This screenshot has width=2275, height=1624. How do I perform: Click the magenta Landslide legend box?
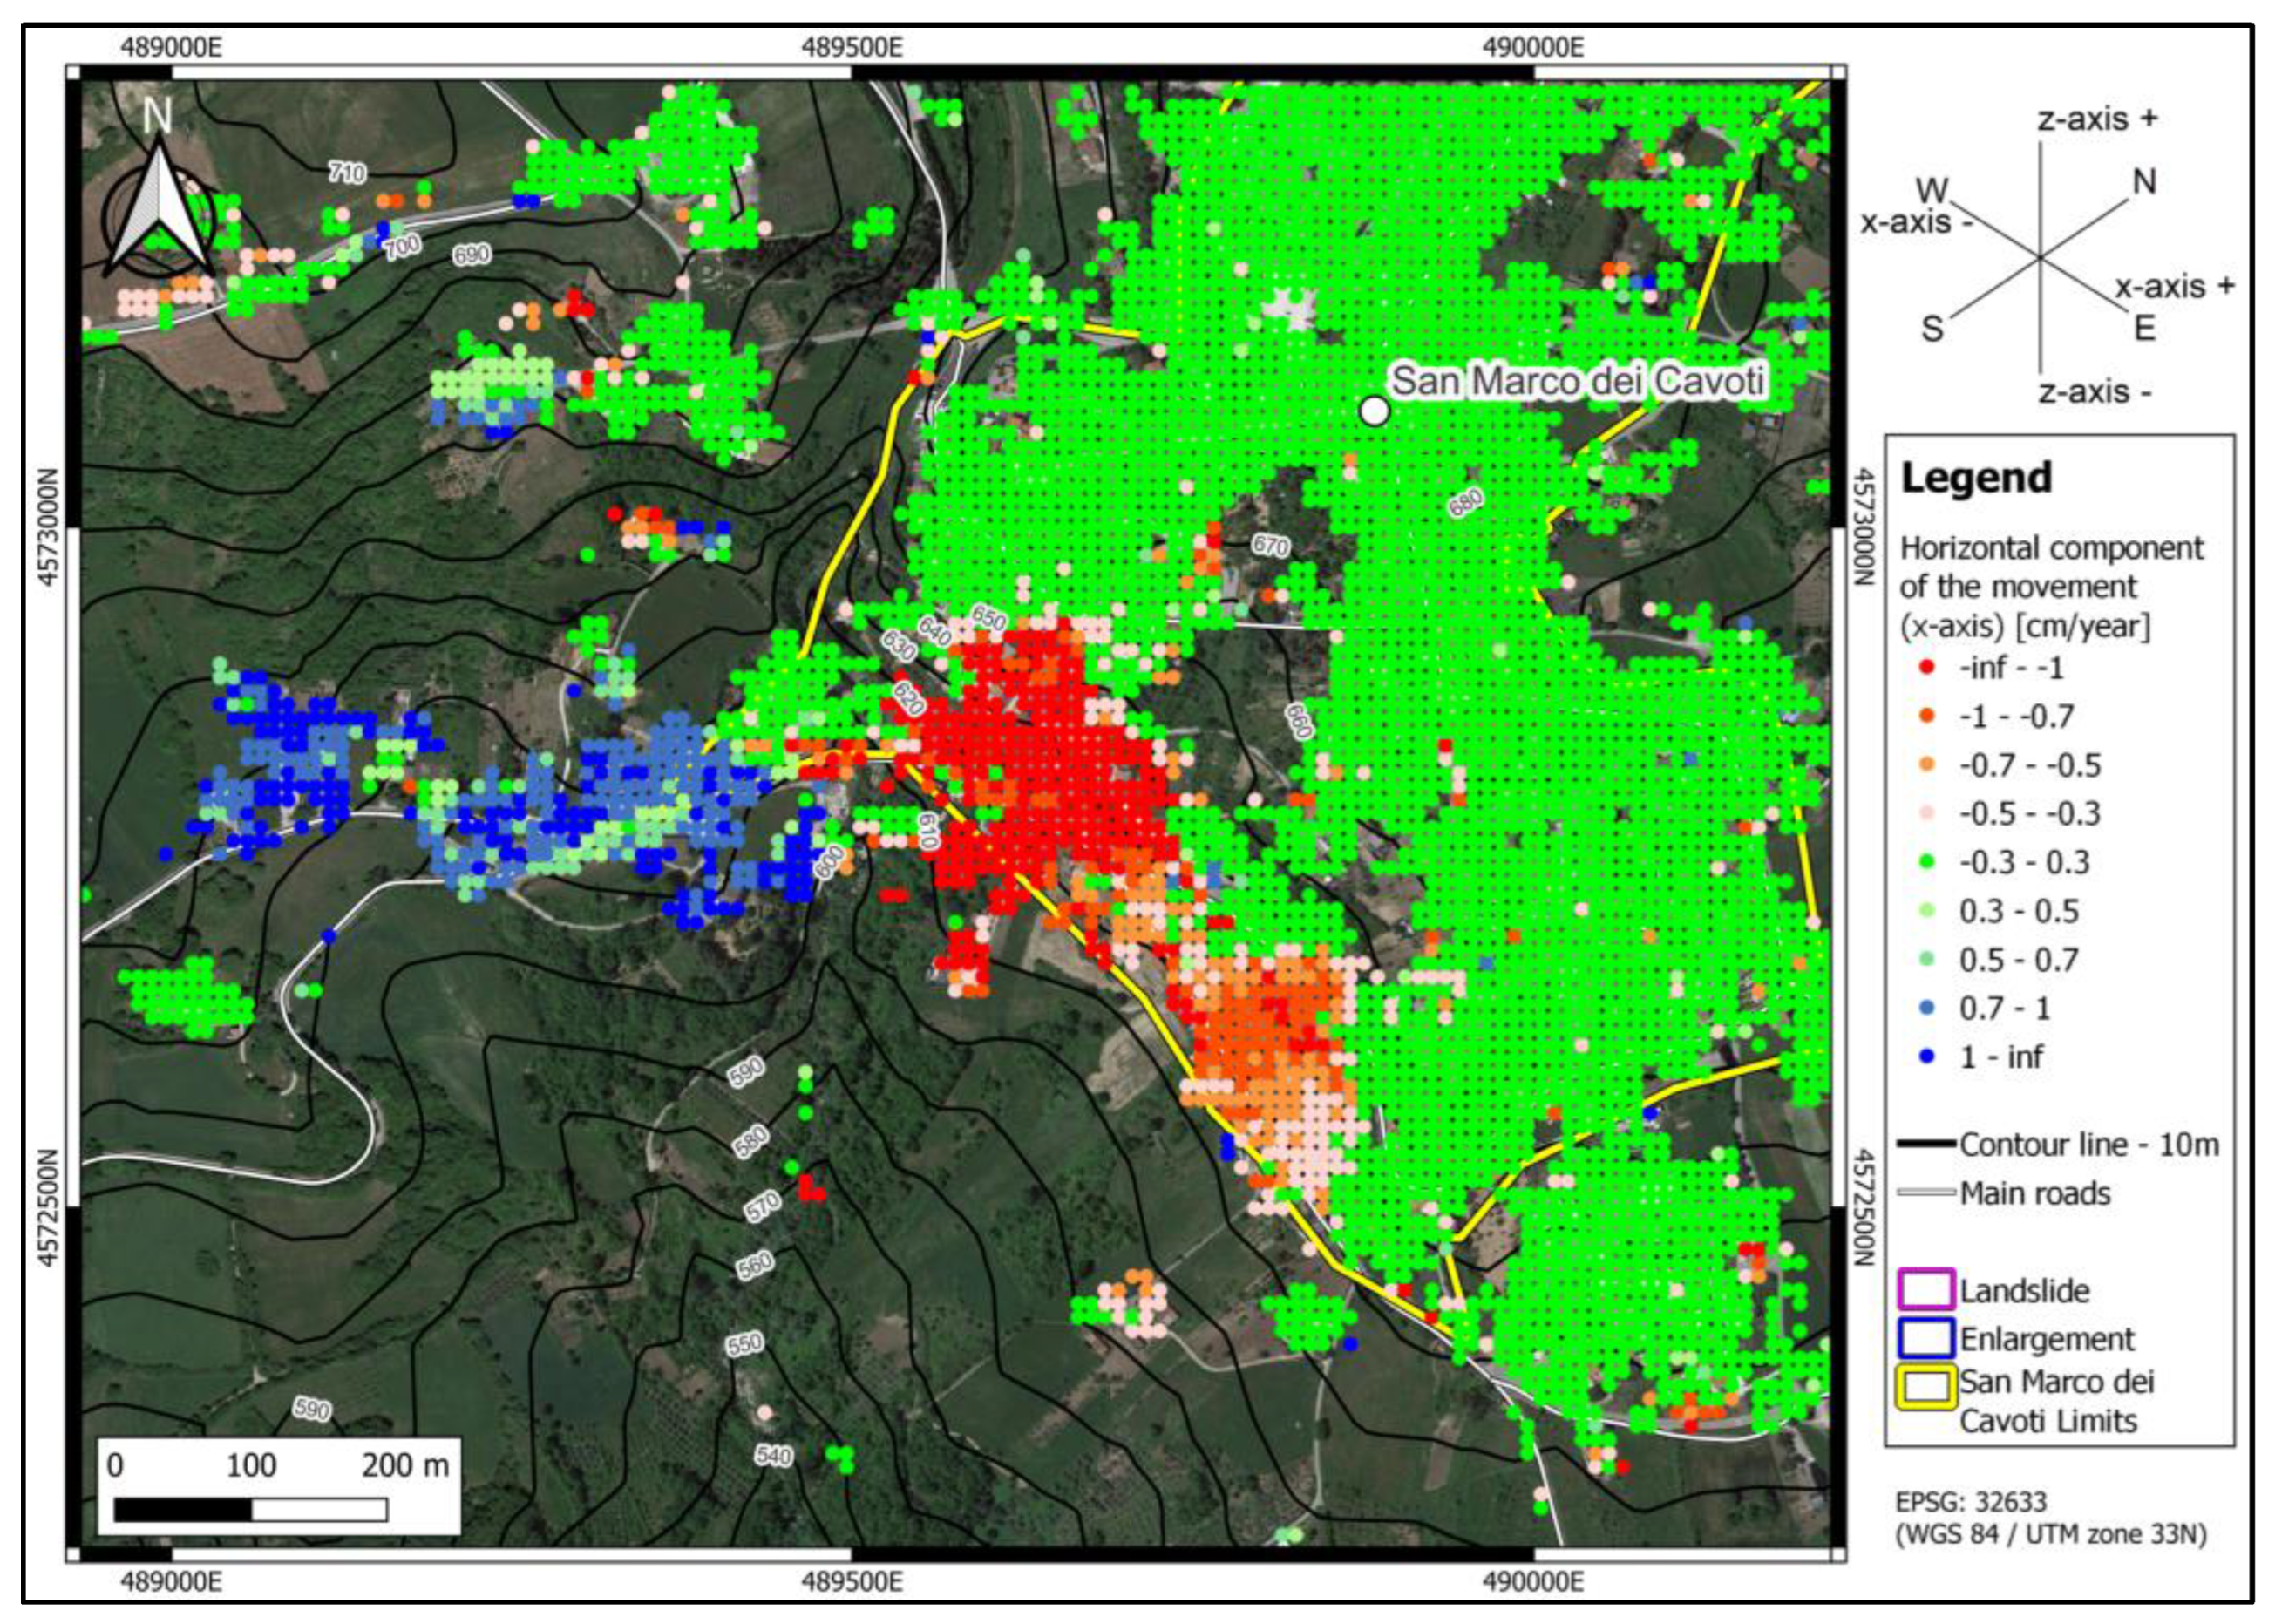pos(1926,1290)
